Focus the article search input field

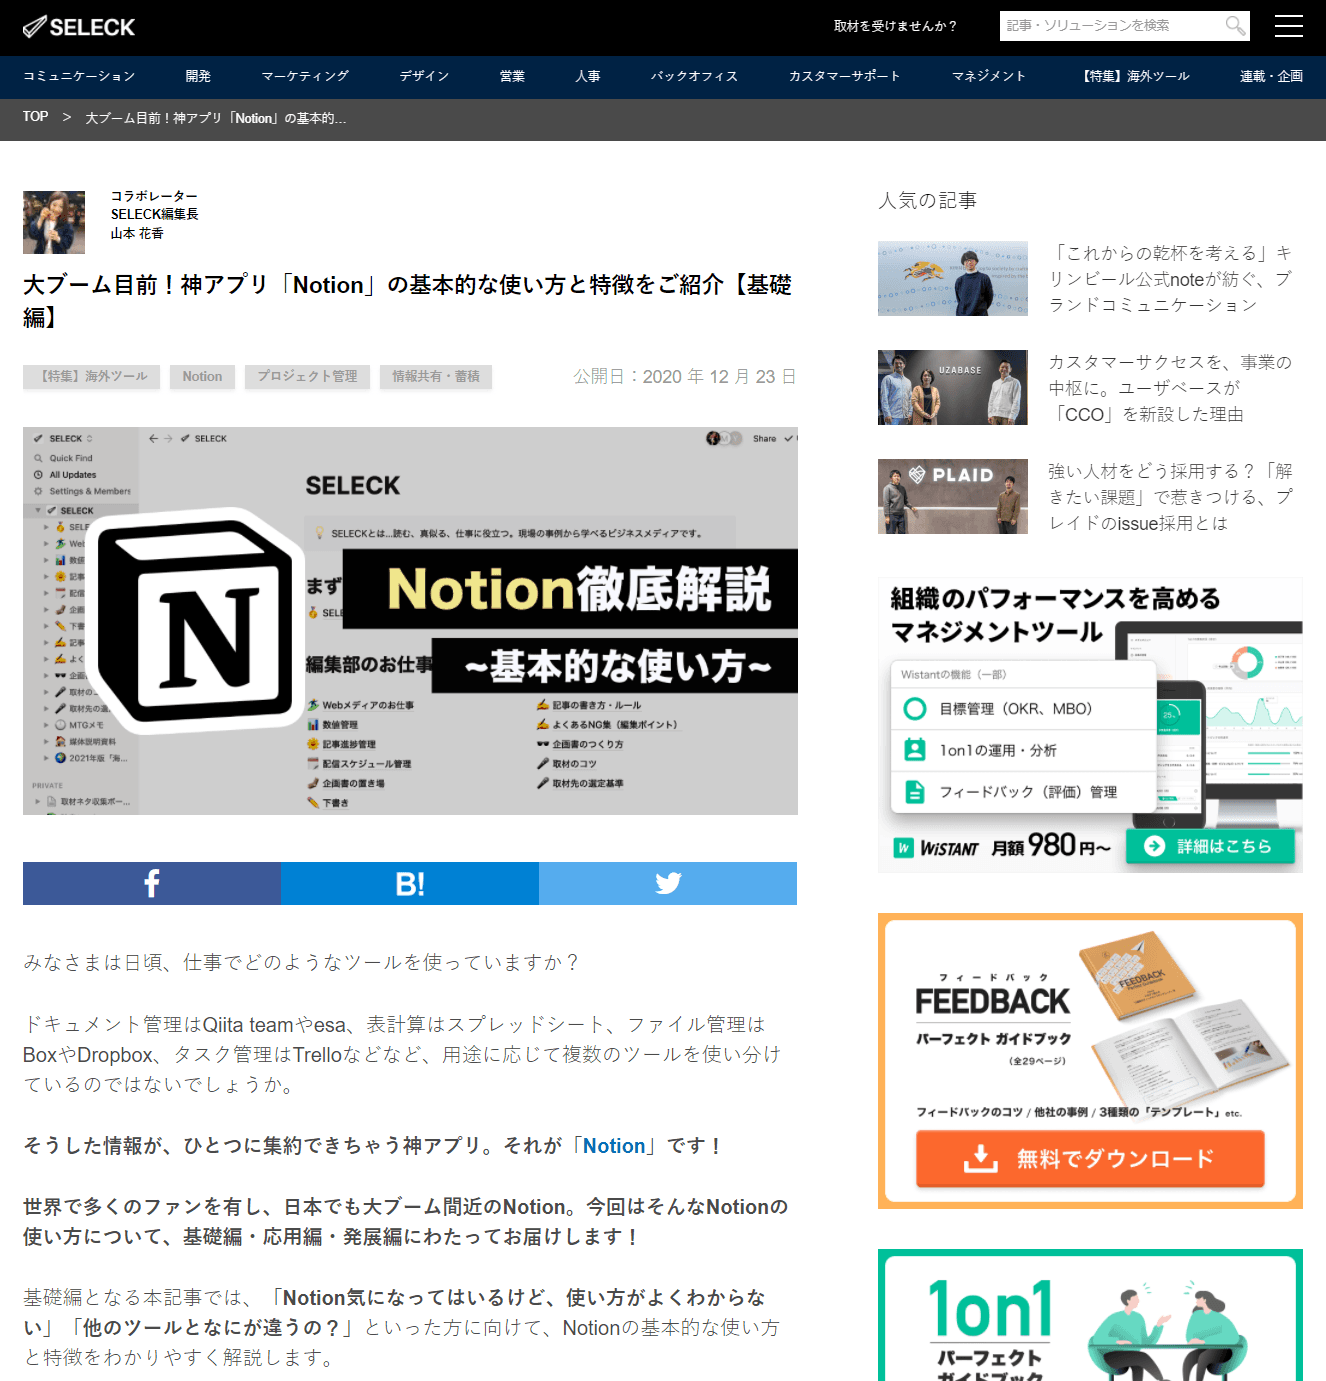(1110, 26)
